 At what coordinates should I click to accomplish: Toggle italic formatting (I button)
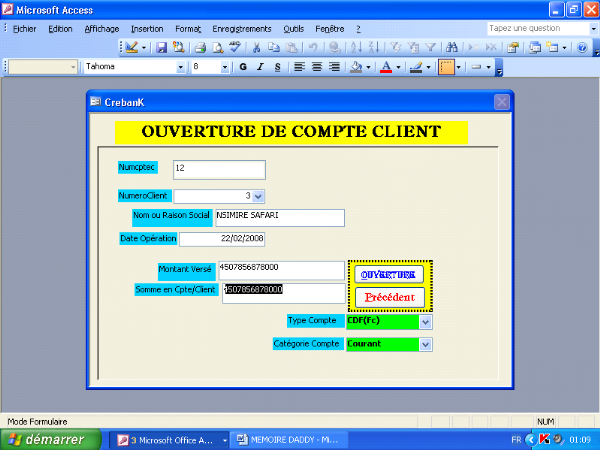point(260,67)
